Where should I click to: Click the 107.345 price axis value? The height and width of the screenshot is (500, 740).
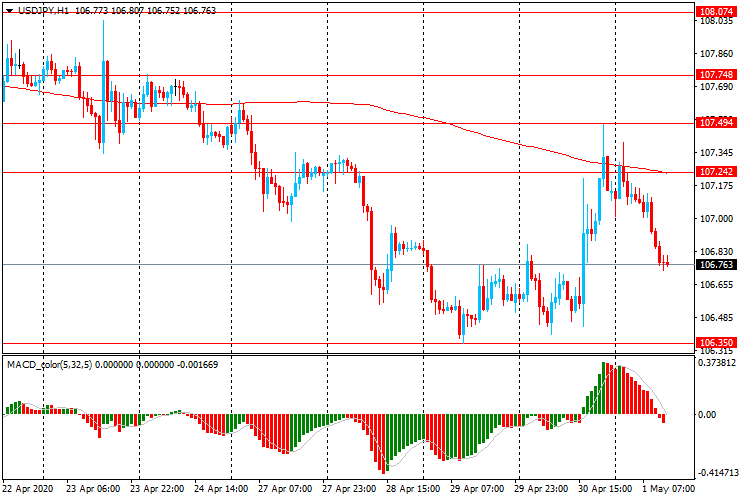click(716, 153)
